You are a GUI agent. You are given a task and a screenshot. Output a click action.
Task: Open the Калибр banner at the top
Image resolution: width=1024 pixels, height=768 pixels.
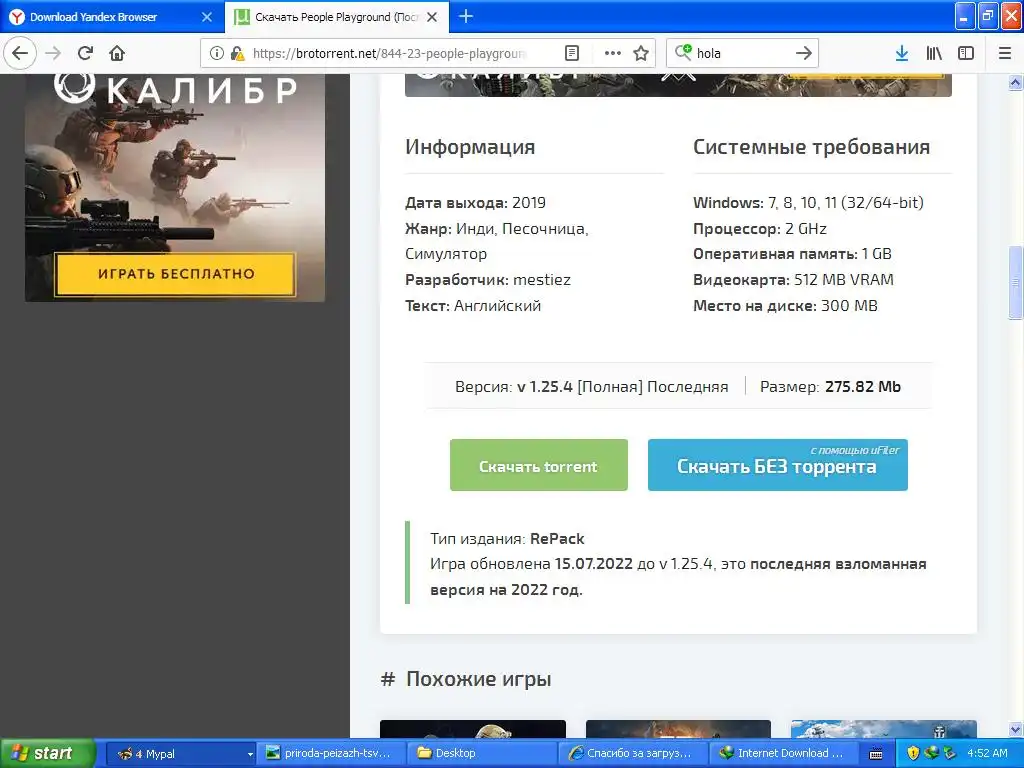[x=678, y=85]
